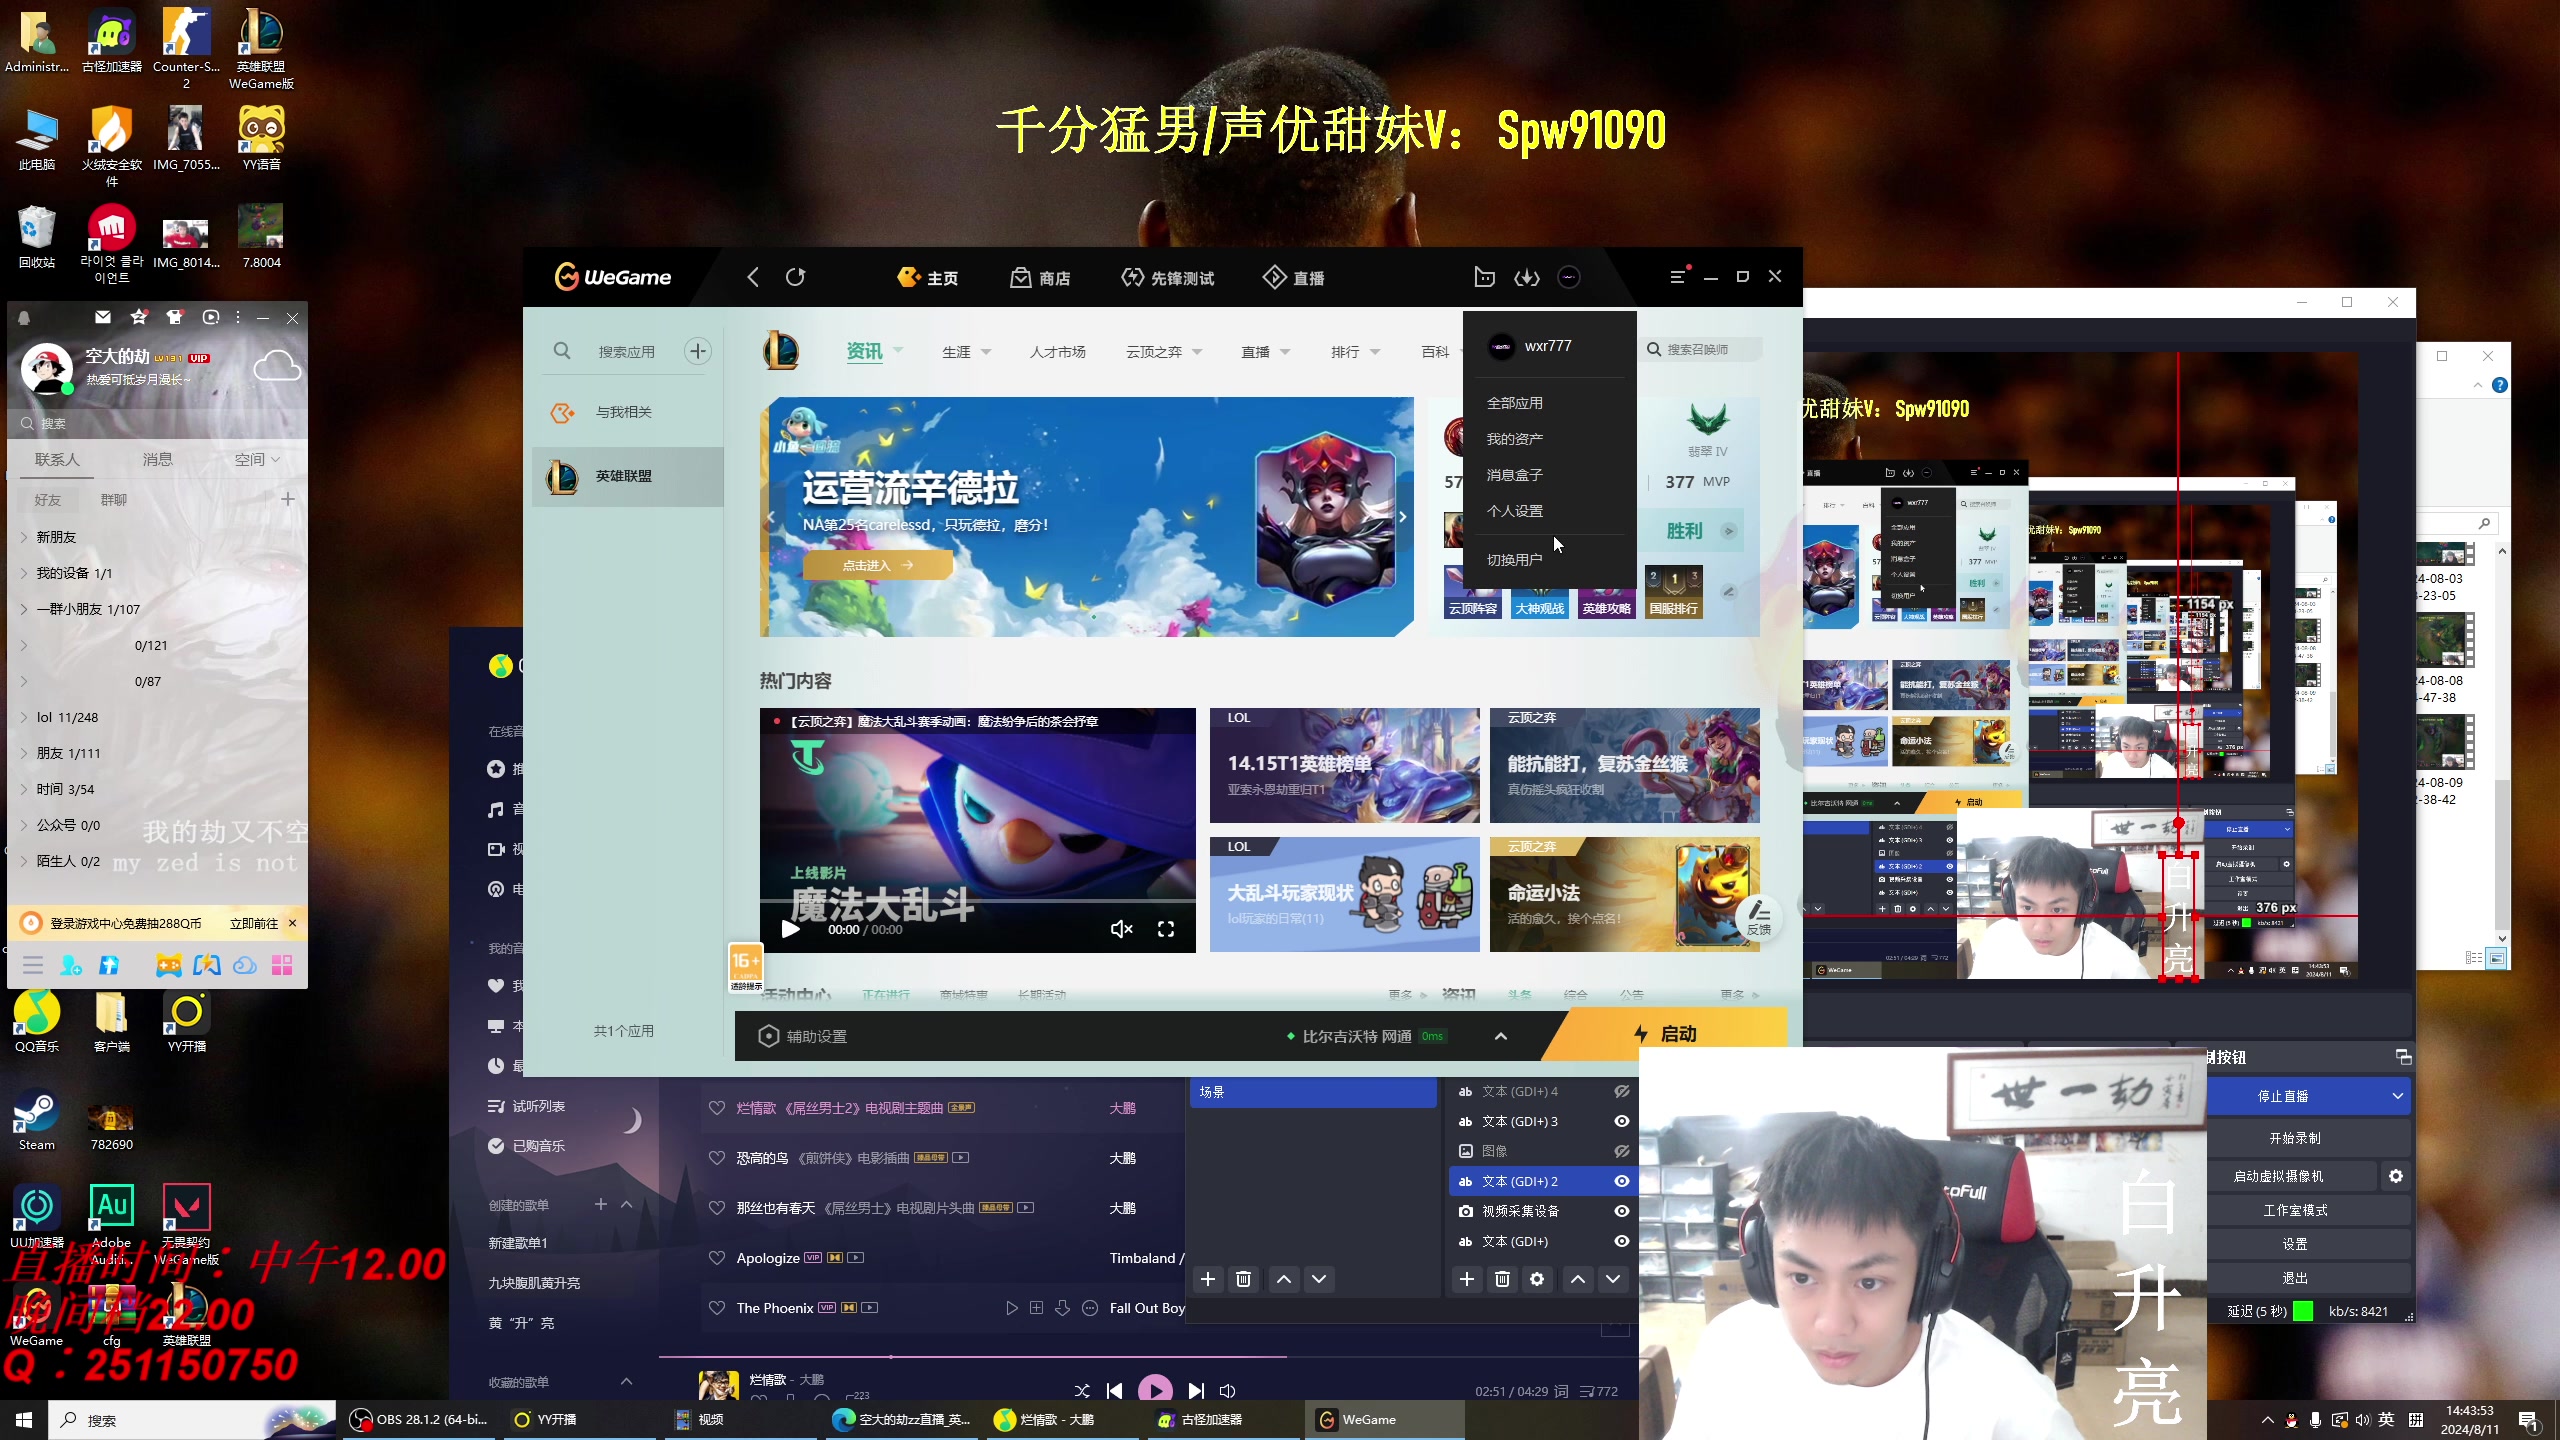Collapse the 创建的歌单 section
The height and width of the screenshot is (1440, 2560).
[627, 1204]
